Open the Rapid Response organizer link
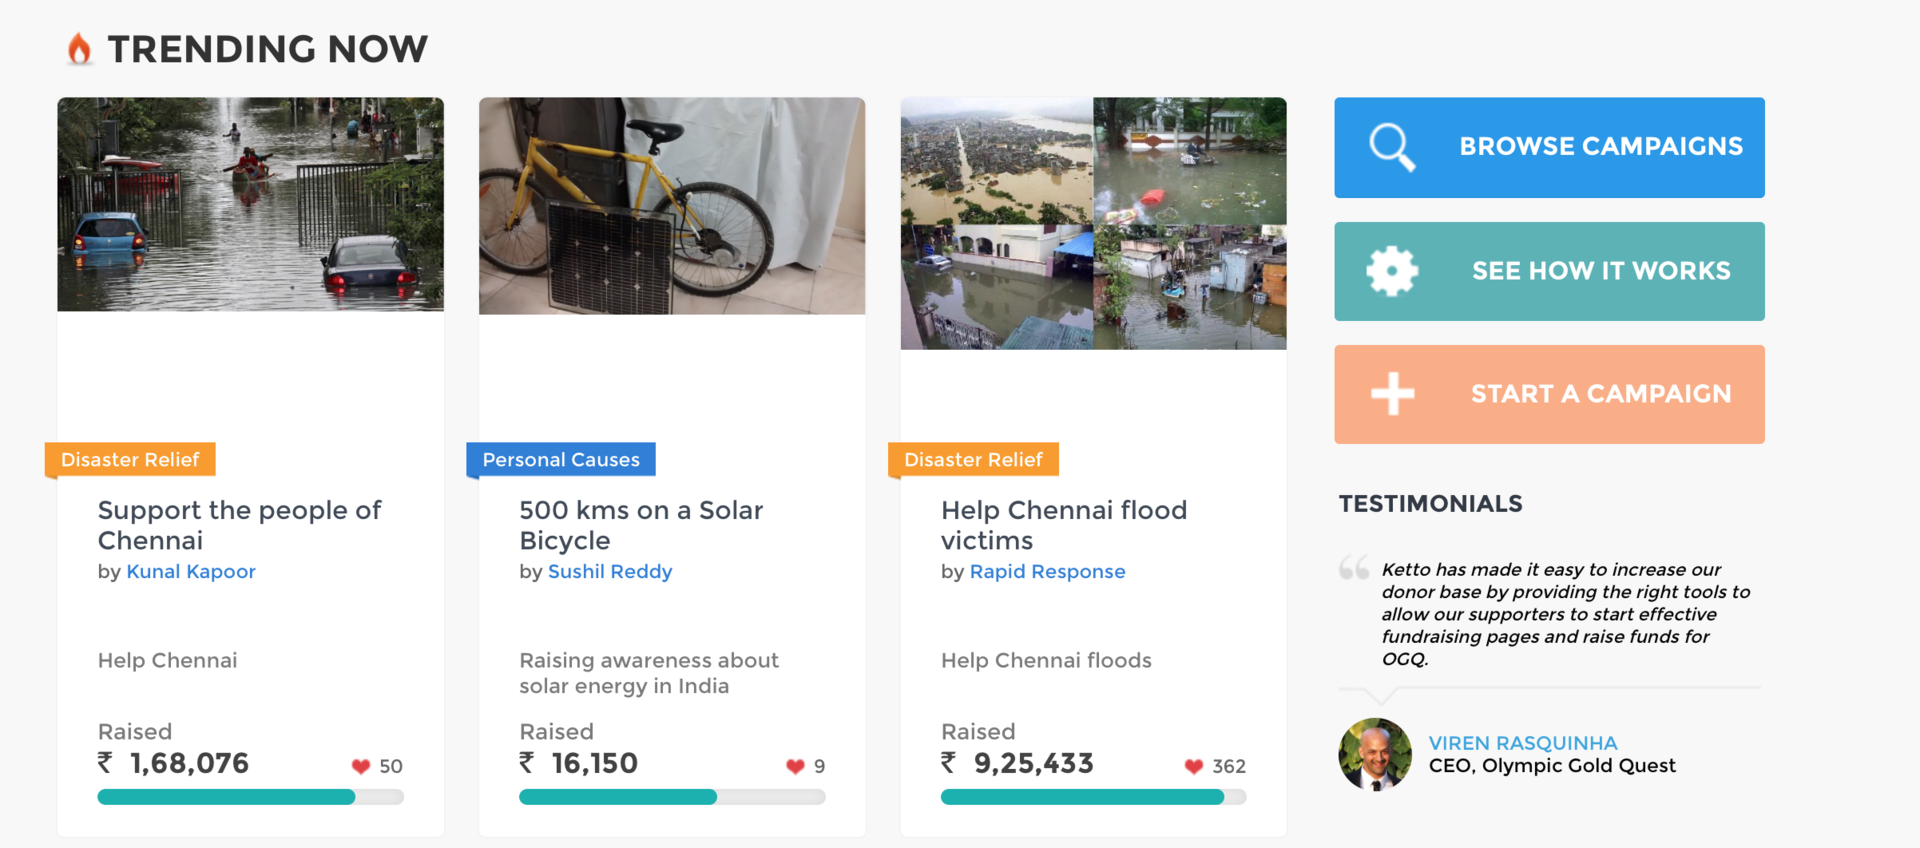1920x848 pixels. 1047,571
